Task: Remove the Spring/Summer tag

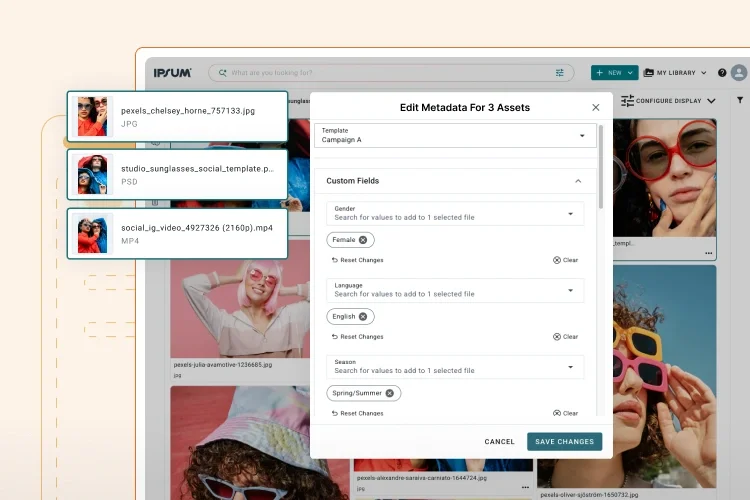Action: [x=390, y=393]
